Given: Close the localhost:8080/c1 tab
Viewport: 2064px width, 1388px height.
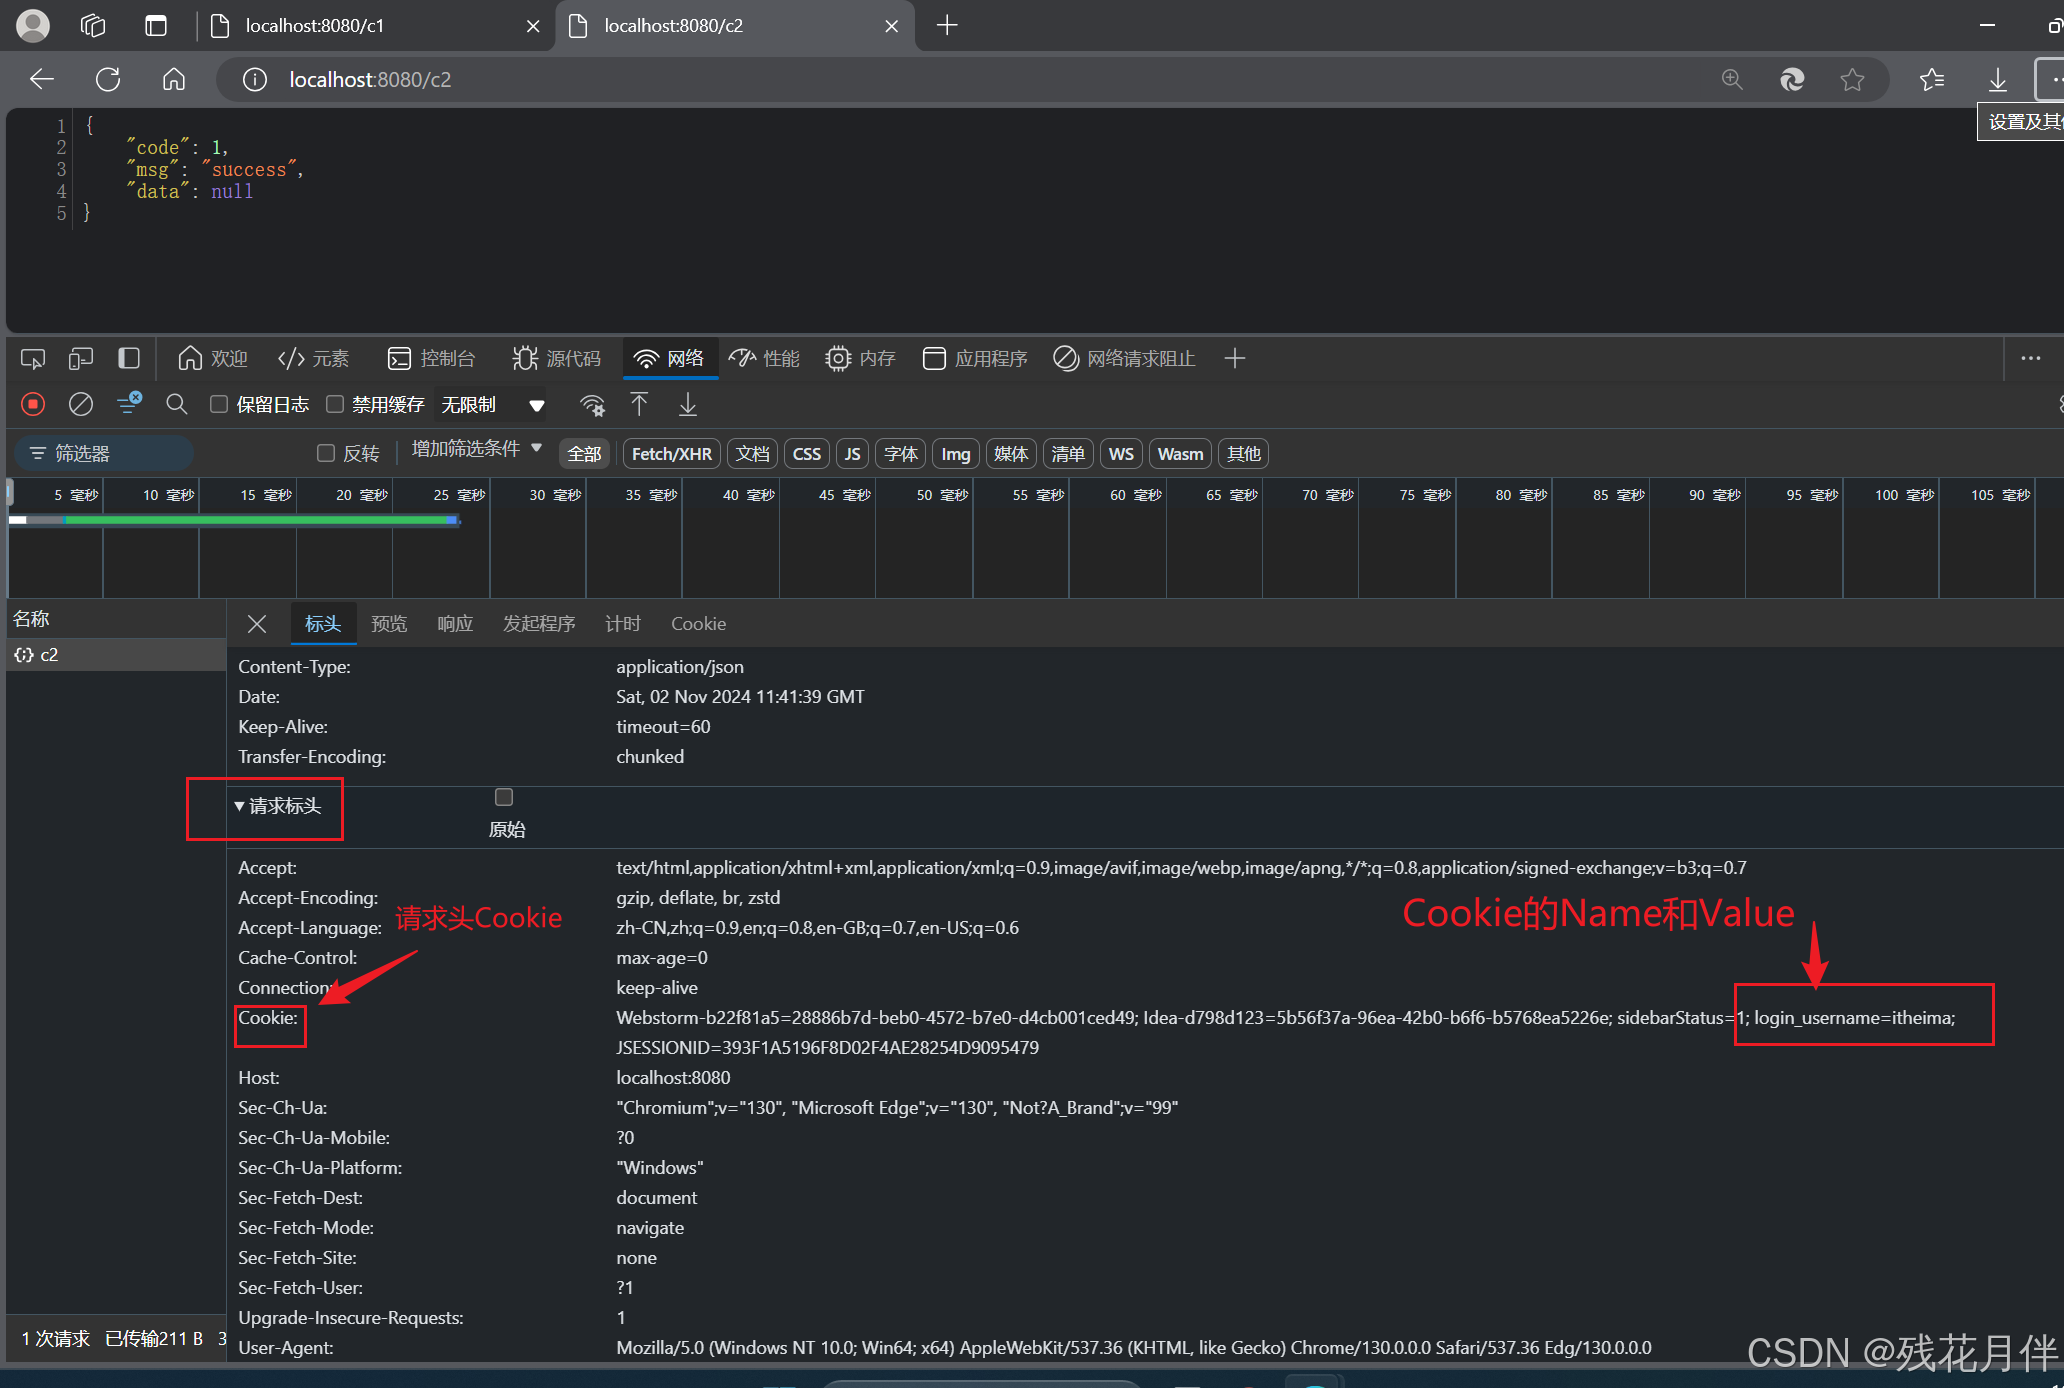Looking at the screenshot, I should 533,26.
